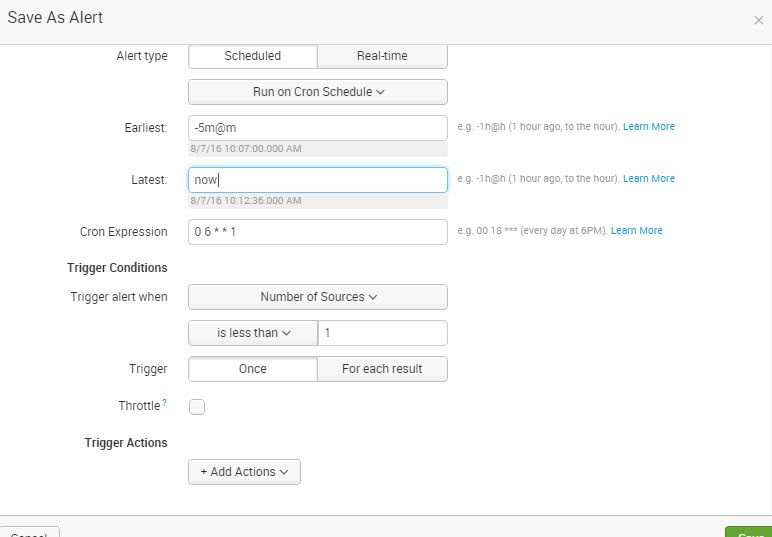This screenshot has width=772, height=537.
Task: Expand the Number of Sources dropdown
Action: click(x=318, y=297)
